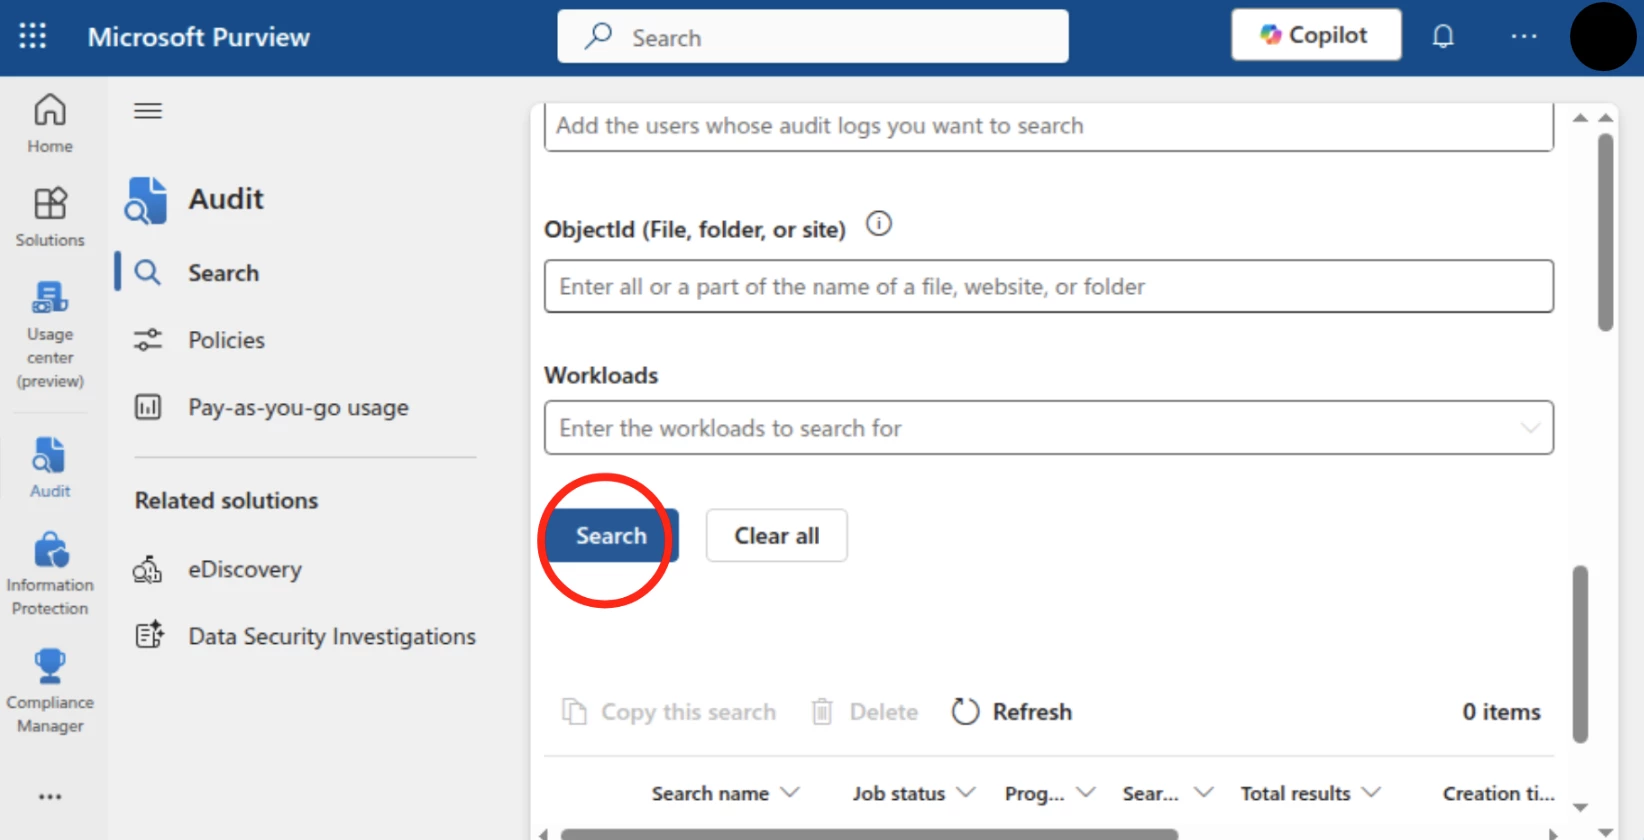Open the Total results column dropdown
This screenshot has height=840, width=1644.
(x=1372, y=793)
